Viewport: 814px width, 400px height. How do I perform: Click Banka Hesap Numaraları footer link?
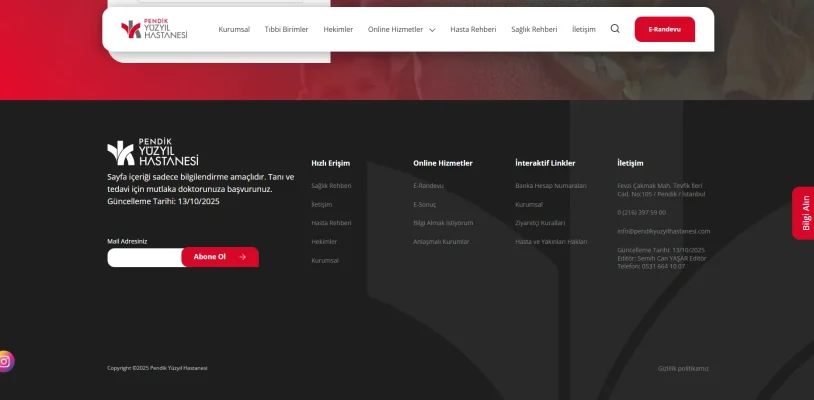click(x=550, y=185)
